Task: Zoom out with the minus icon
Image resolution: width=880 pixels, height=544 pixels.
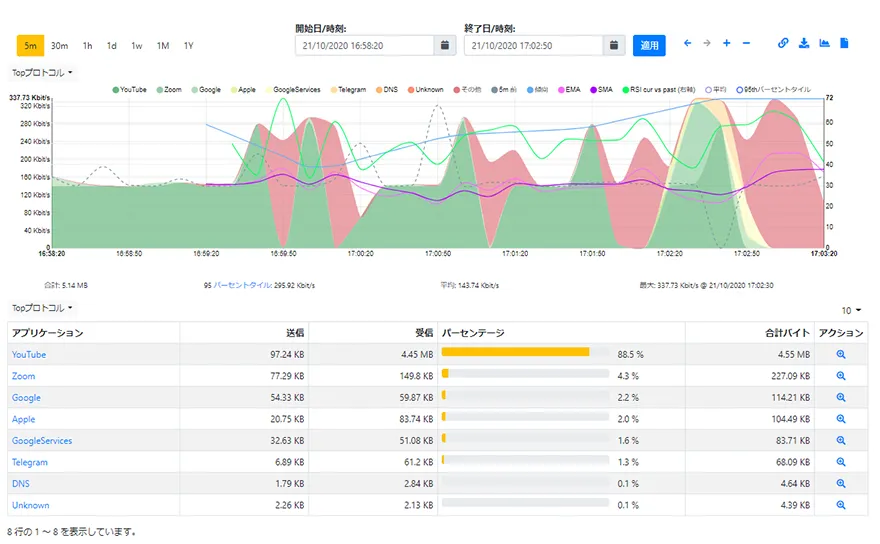Action: click(746, 43)
